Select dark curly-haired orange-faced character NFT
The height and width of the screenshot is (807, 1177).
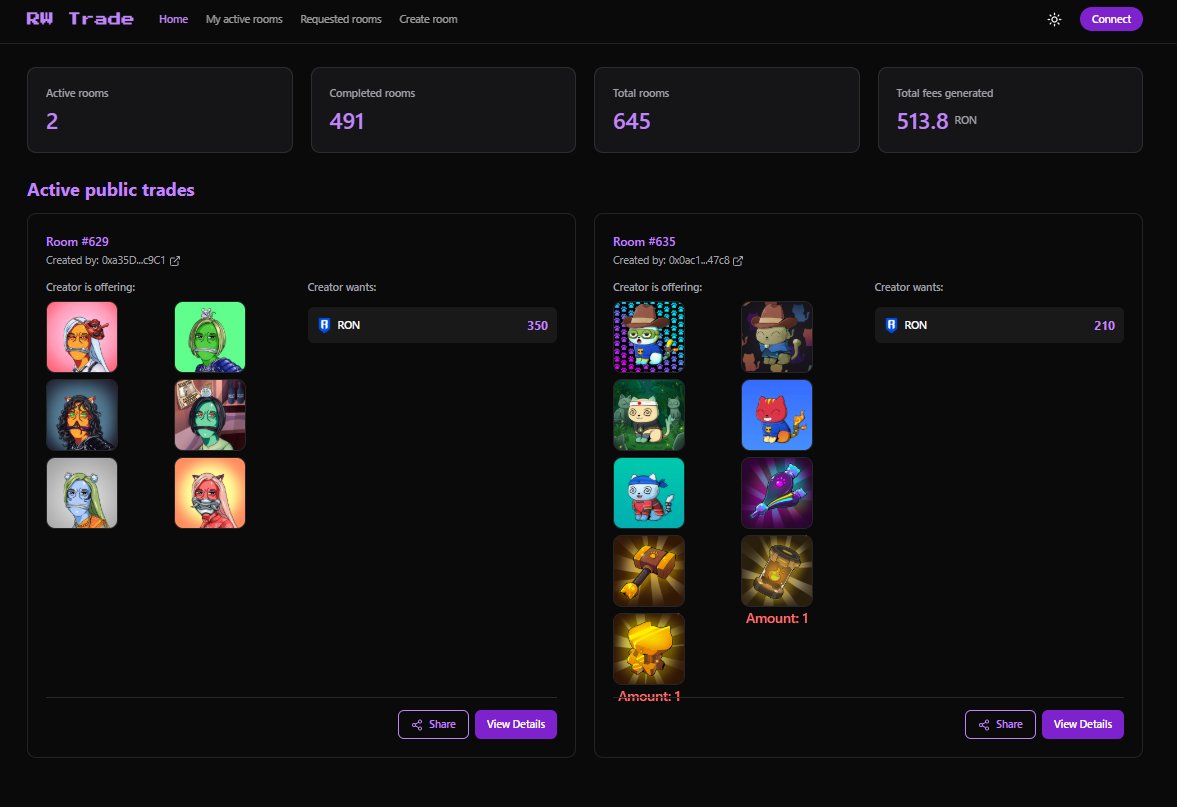(x=82, y=415)
